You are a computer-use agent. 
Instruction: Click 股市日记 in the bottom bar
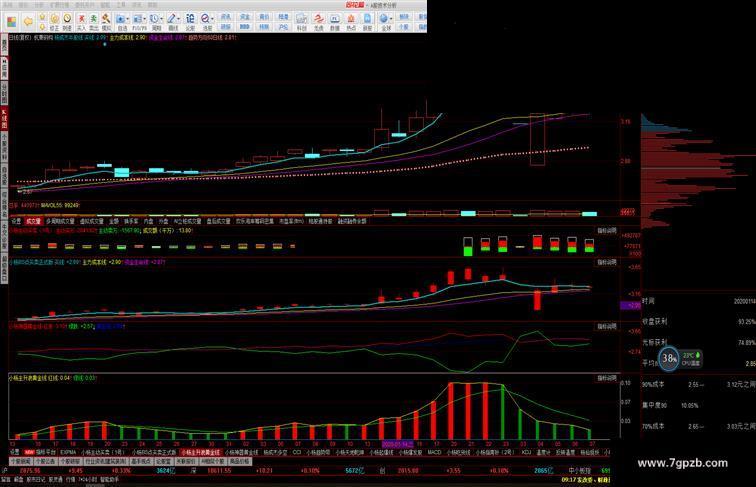(x=35, y=480)
